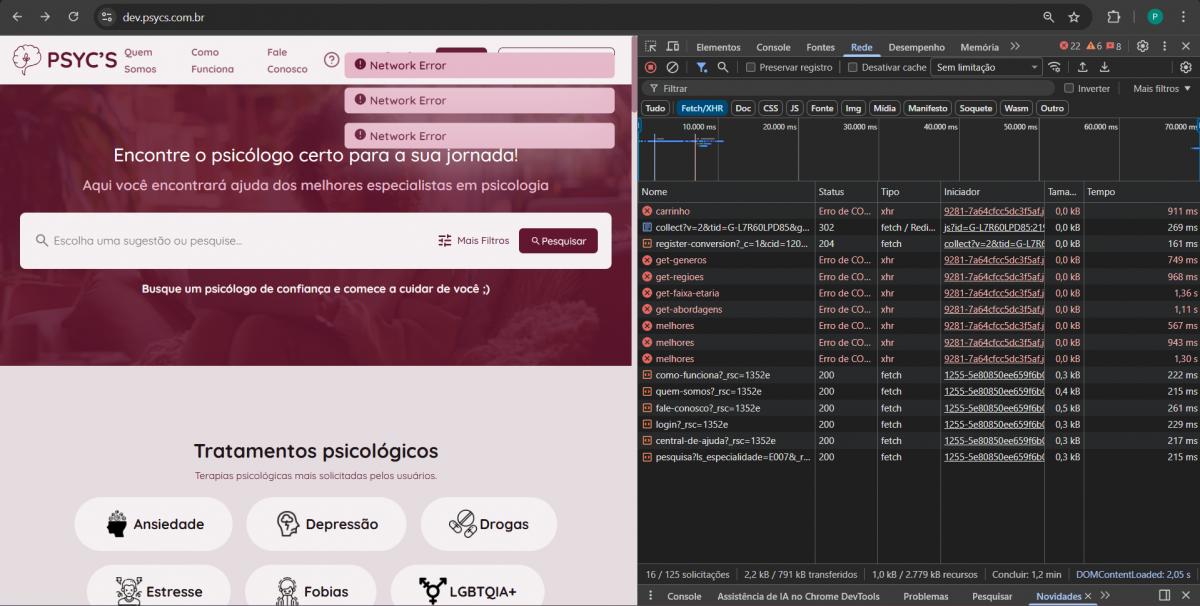Toggle device toolbar emulation icon

pyautogui.click(x=673, y=47)
